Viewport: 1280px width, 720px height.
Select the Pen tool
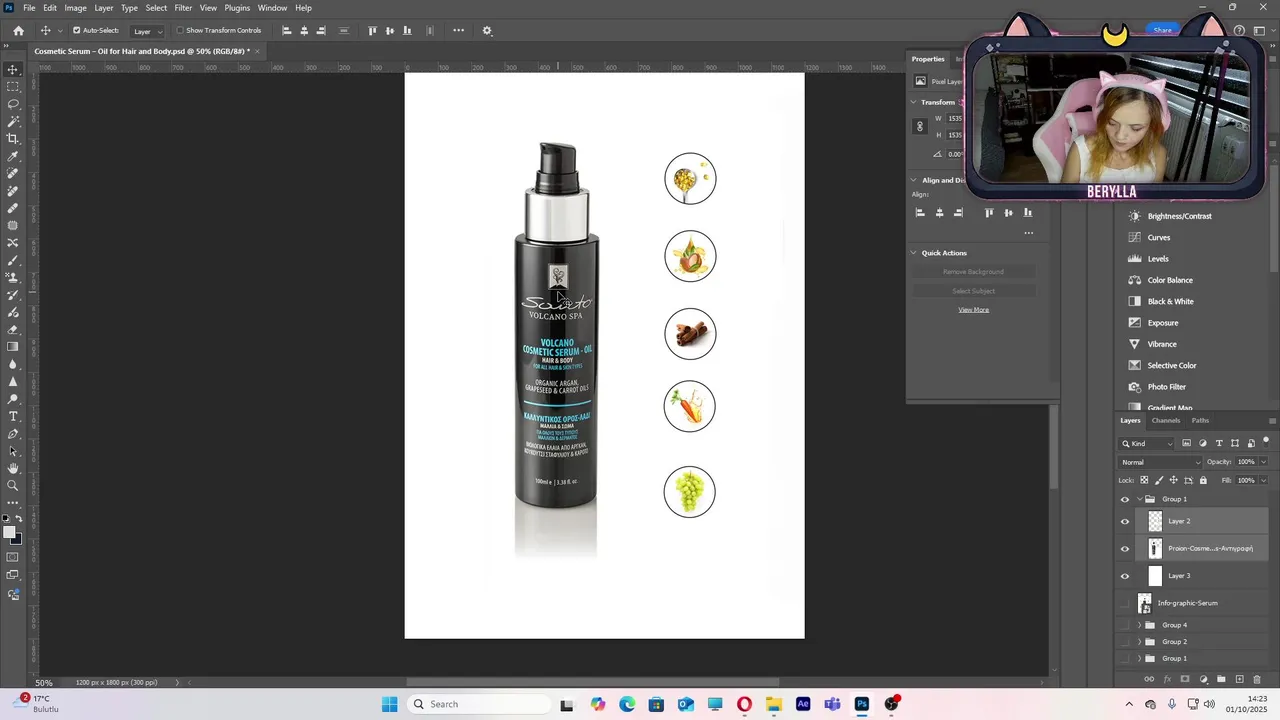[x=13, y=433]
